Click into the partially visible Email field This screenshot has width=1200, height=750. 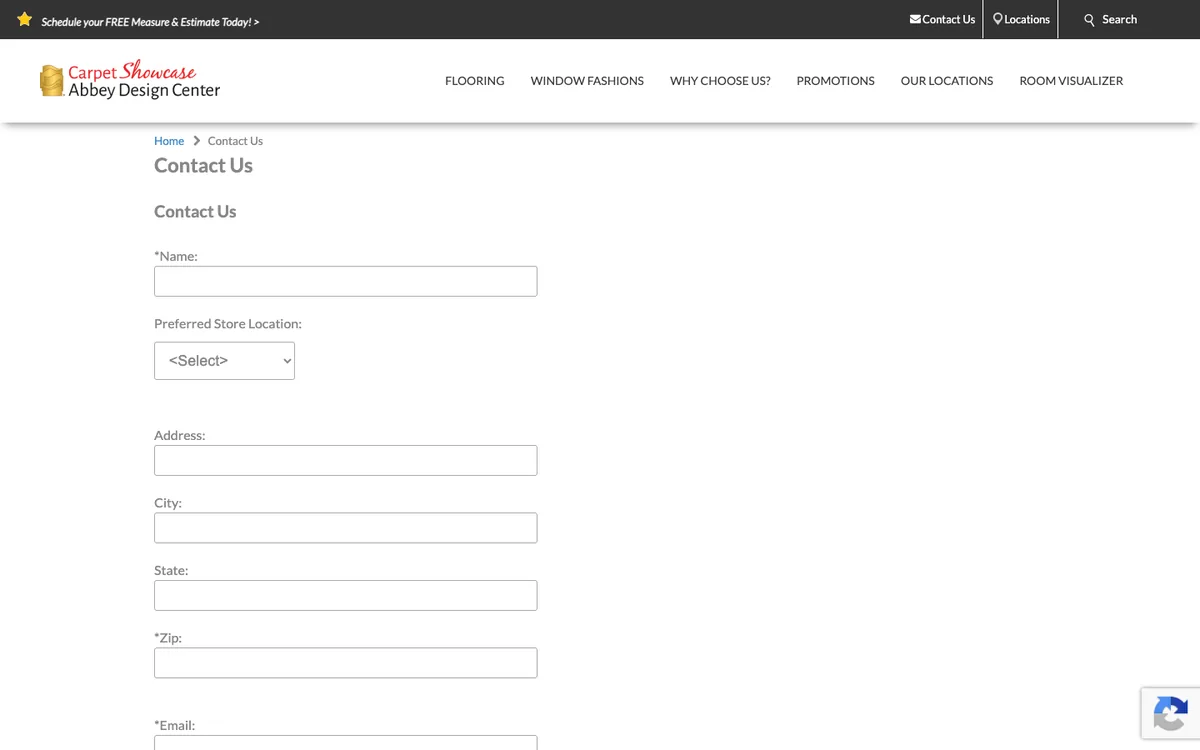click(345, 743)
